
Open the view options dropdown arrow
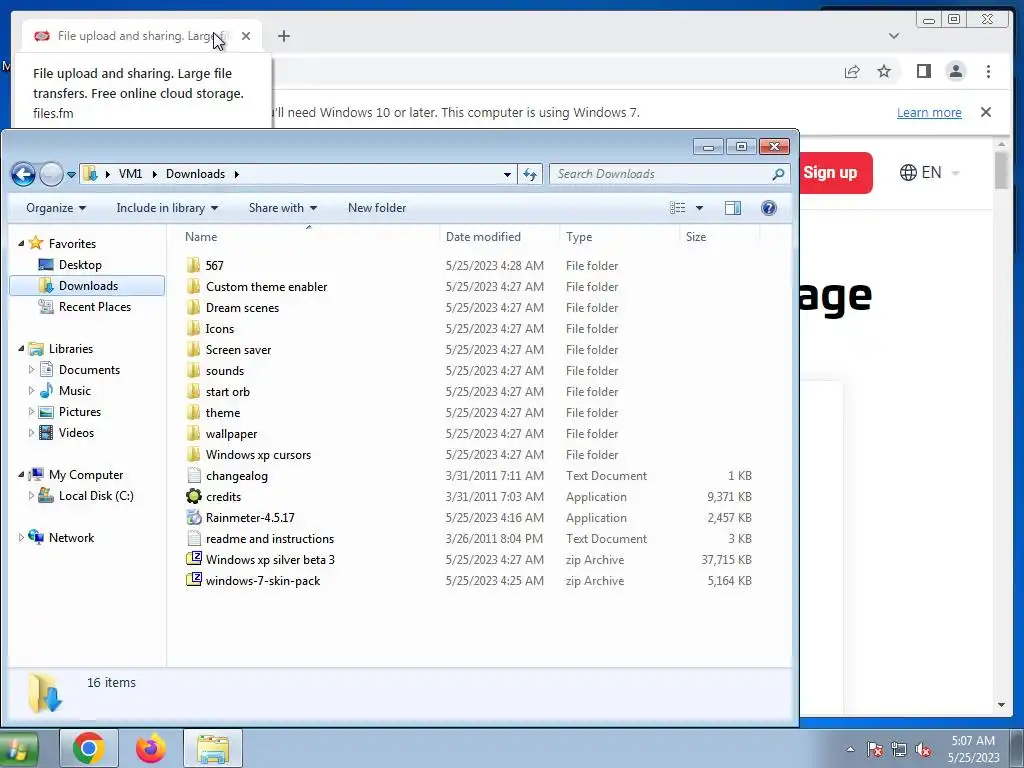699,208
